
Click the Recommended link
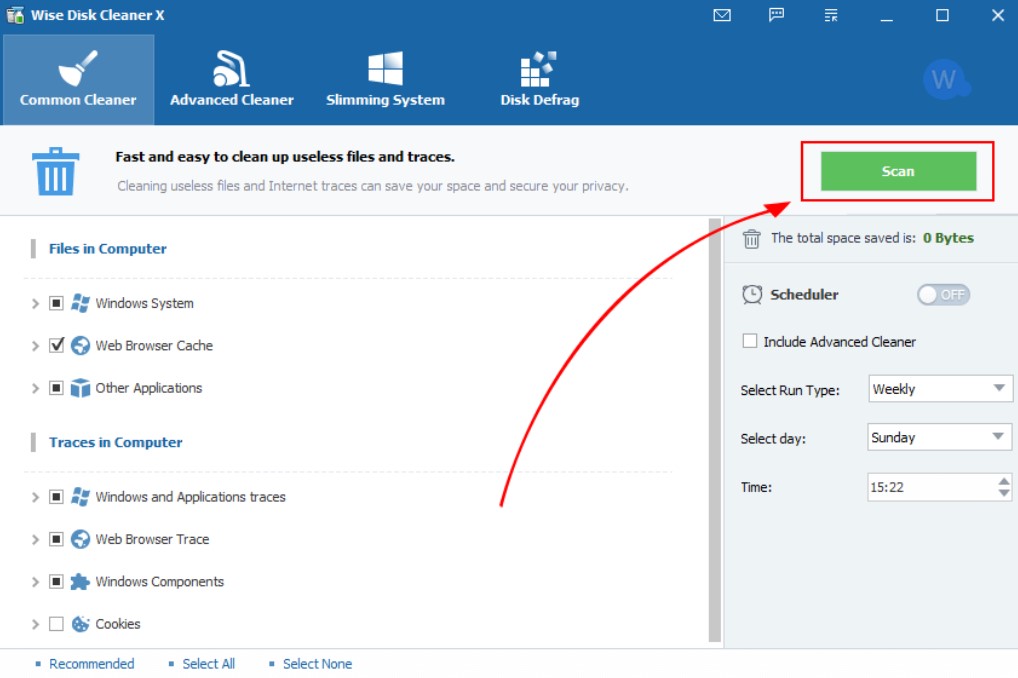92,664
